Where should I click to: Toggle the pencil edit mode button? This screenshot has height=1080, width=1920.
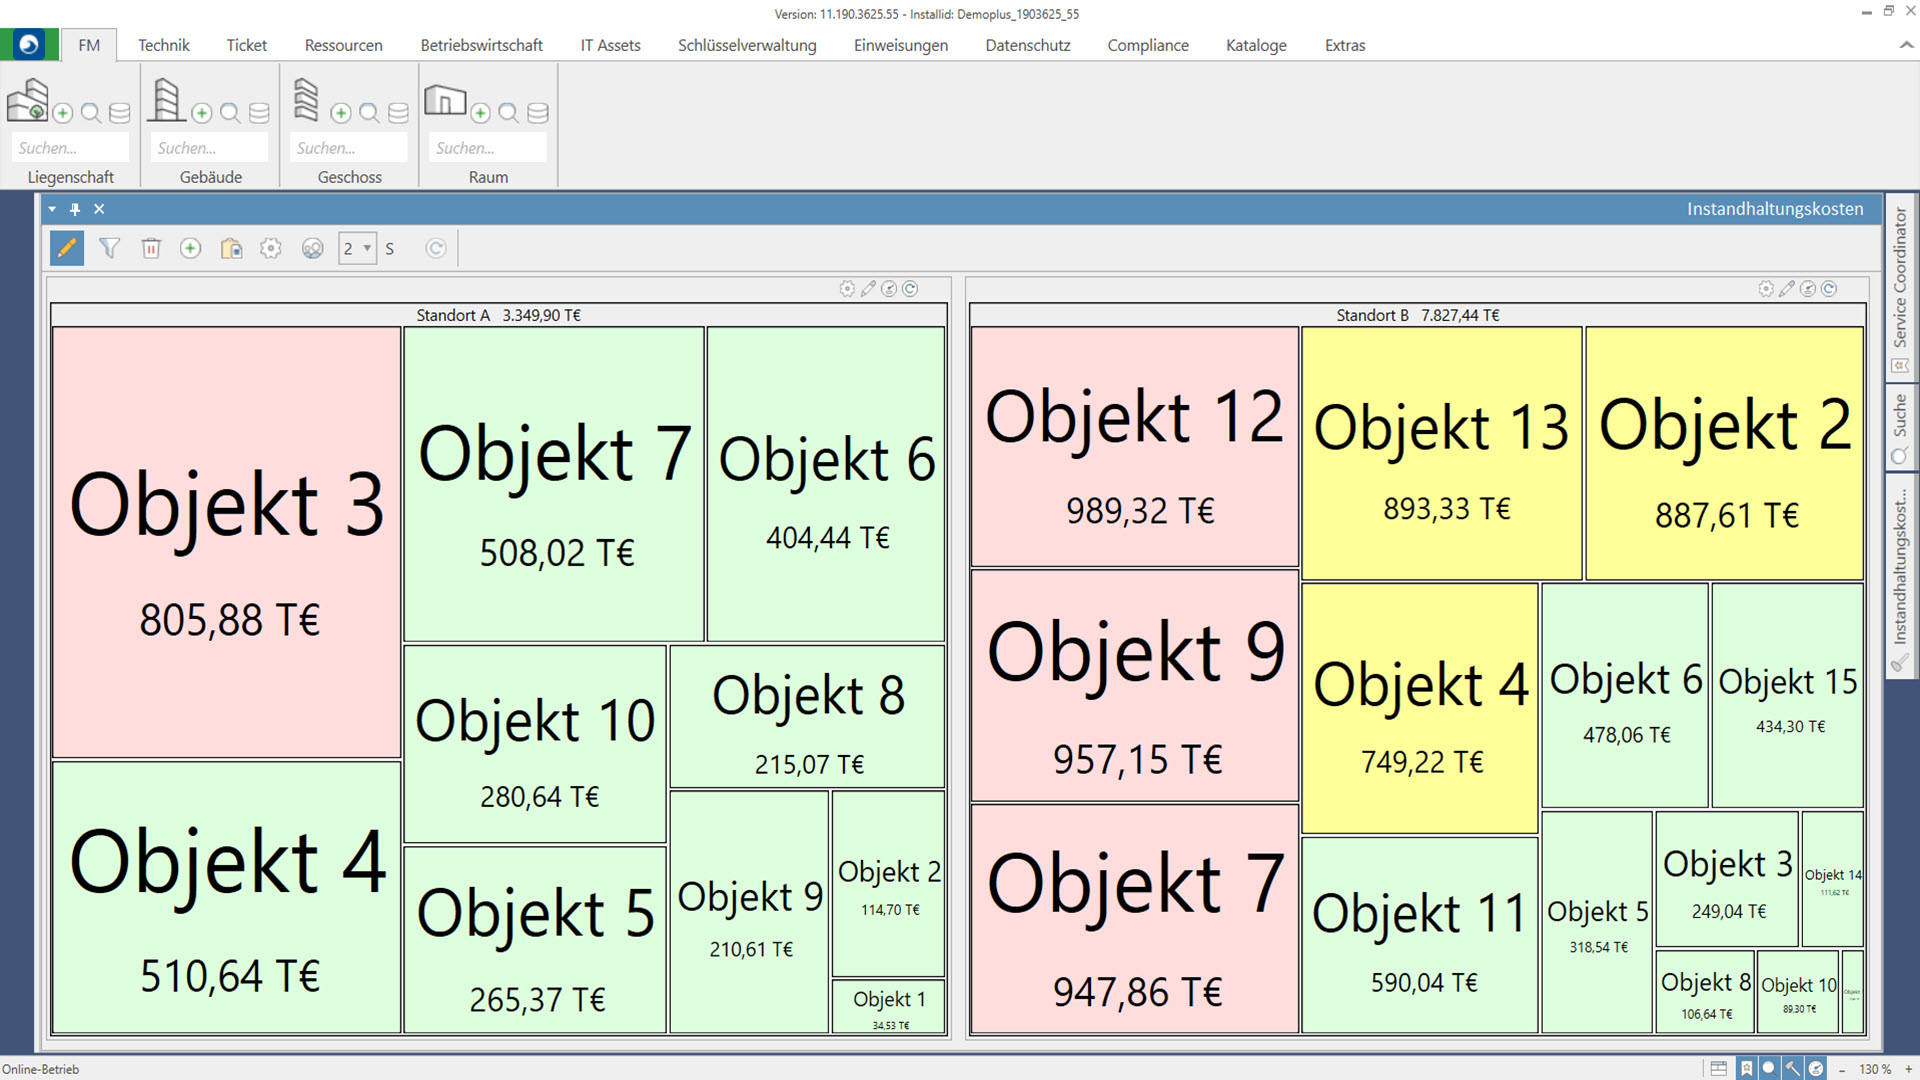click(67, 248)
